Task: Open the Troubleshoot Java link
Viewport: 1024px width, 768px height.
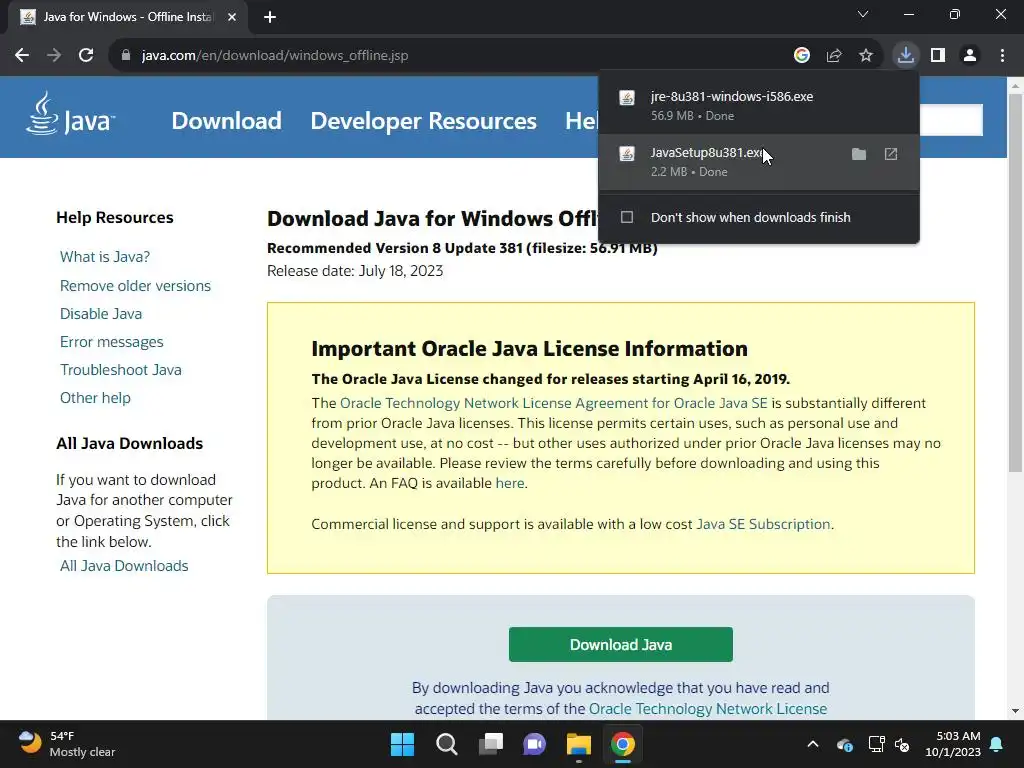Action: [121, 370]
